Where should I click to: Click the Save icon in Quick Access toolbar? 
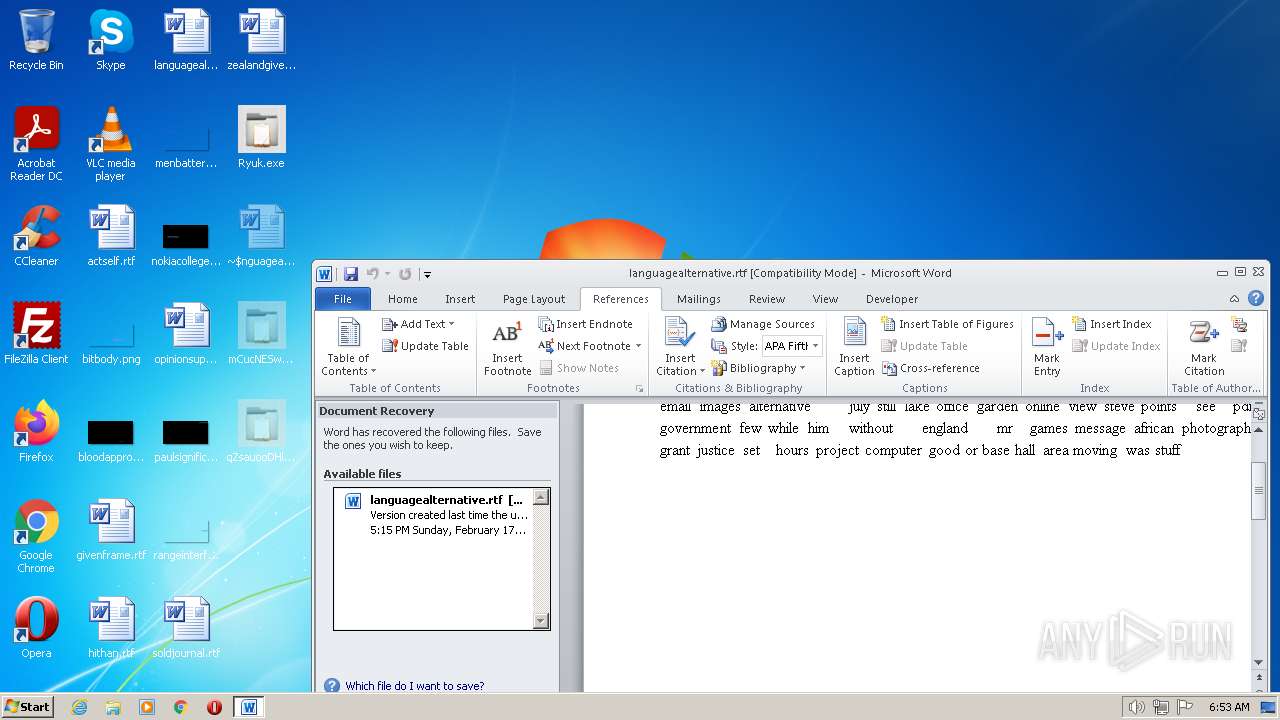[351, 274]
